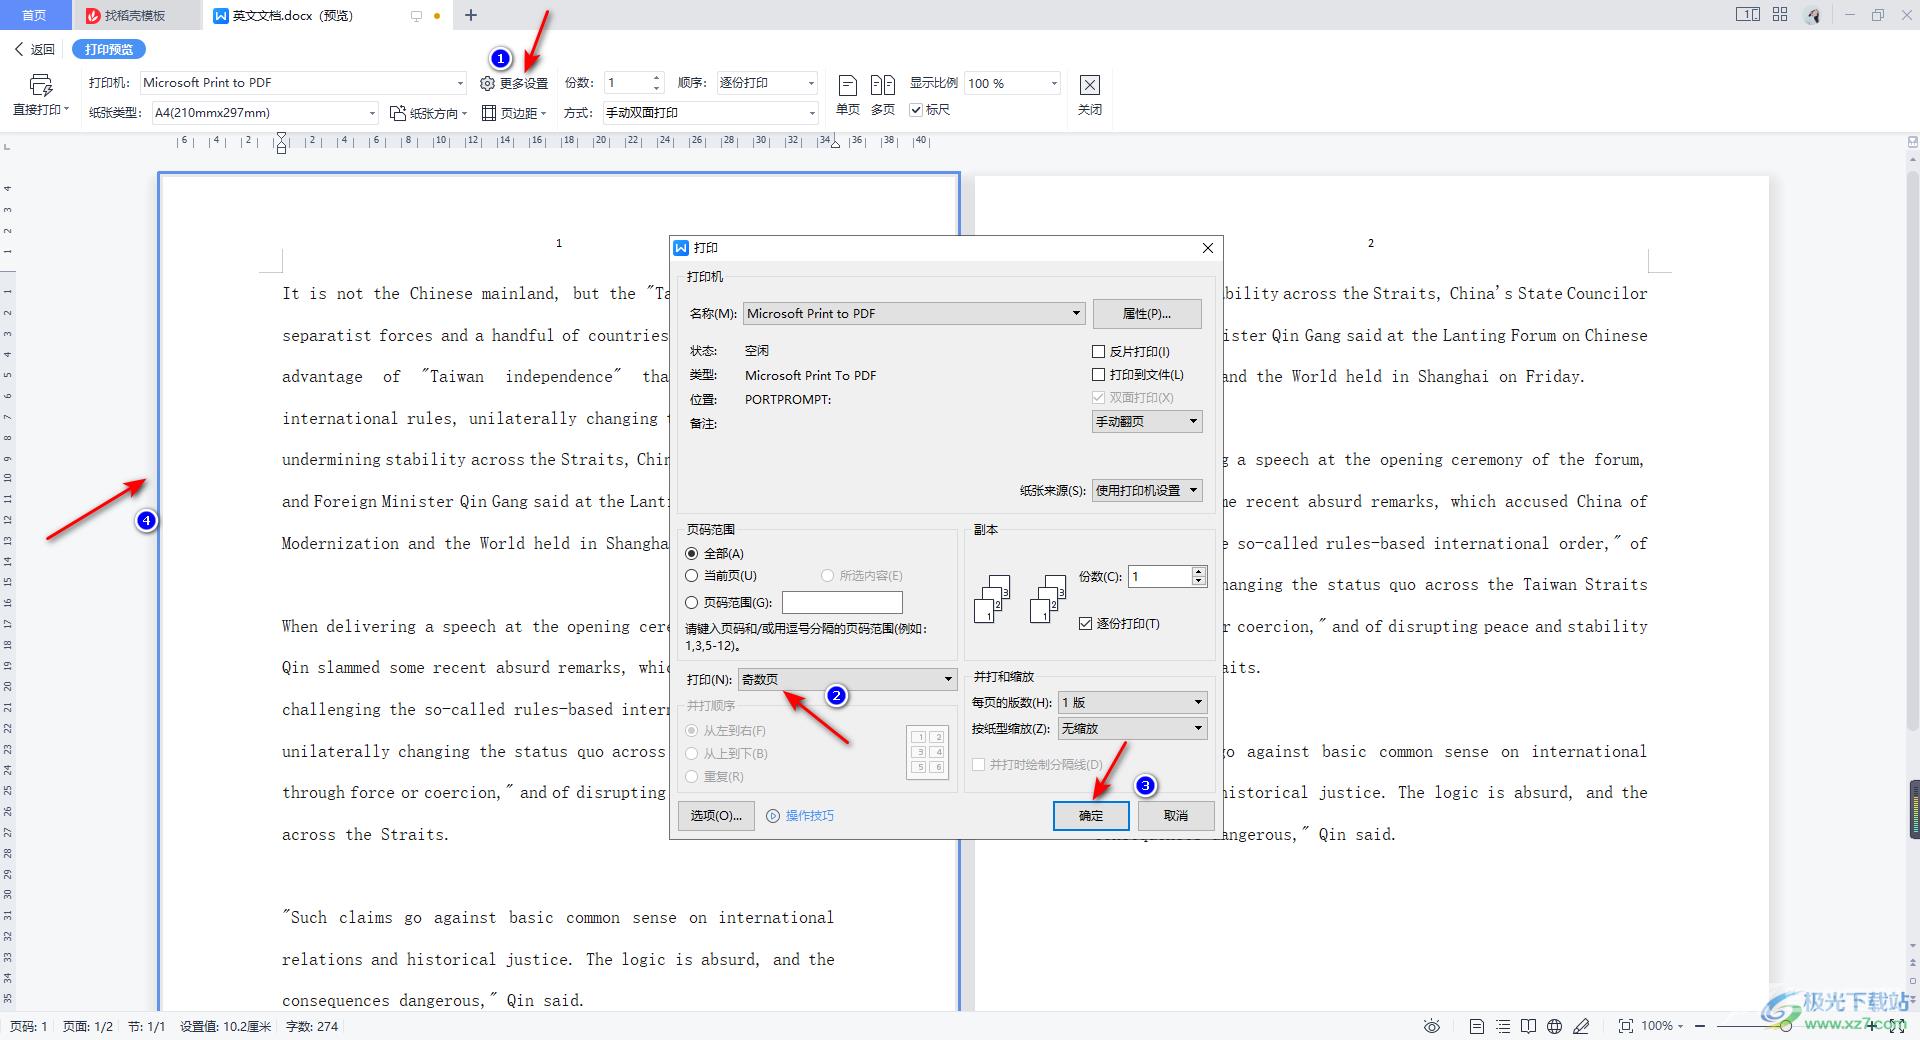
Task: Confirm with the 确定 button
Action: (1091, 815)
